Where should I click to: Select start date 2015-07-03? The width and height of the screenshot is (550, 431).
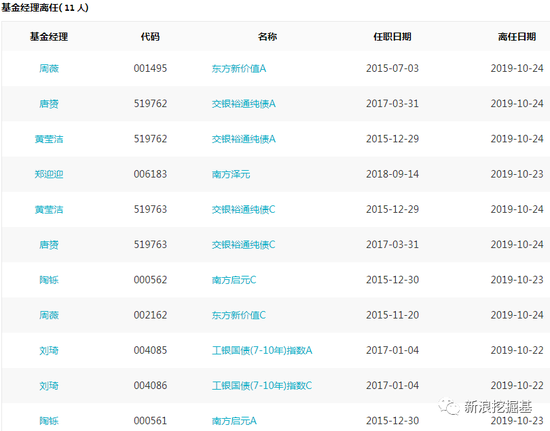(393, 68)
